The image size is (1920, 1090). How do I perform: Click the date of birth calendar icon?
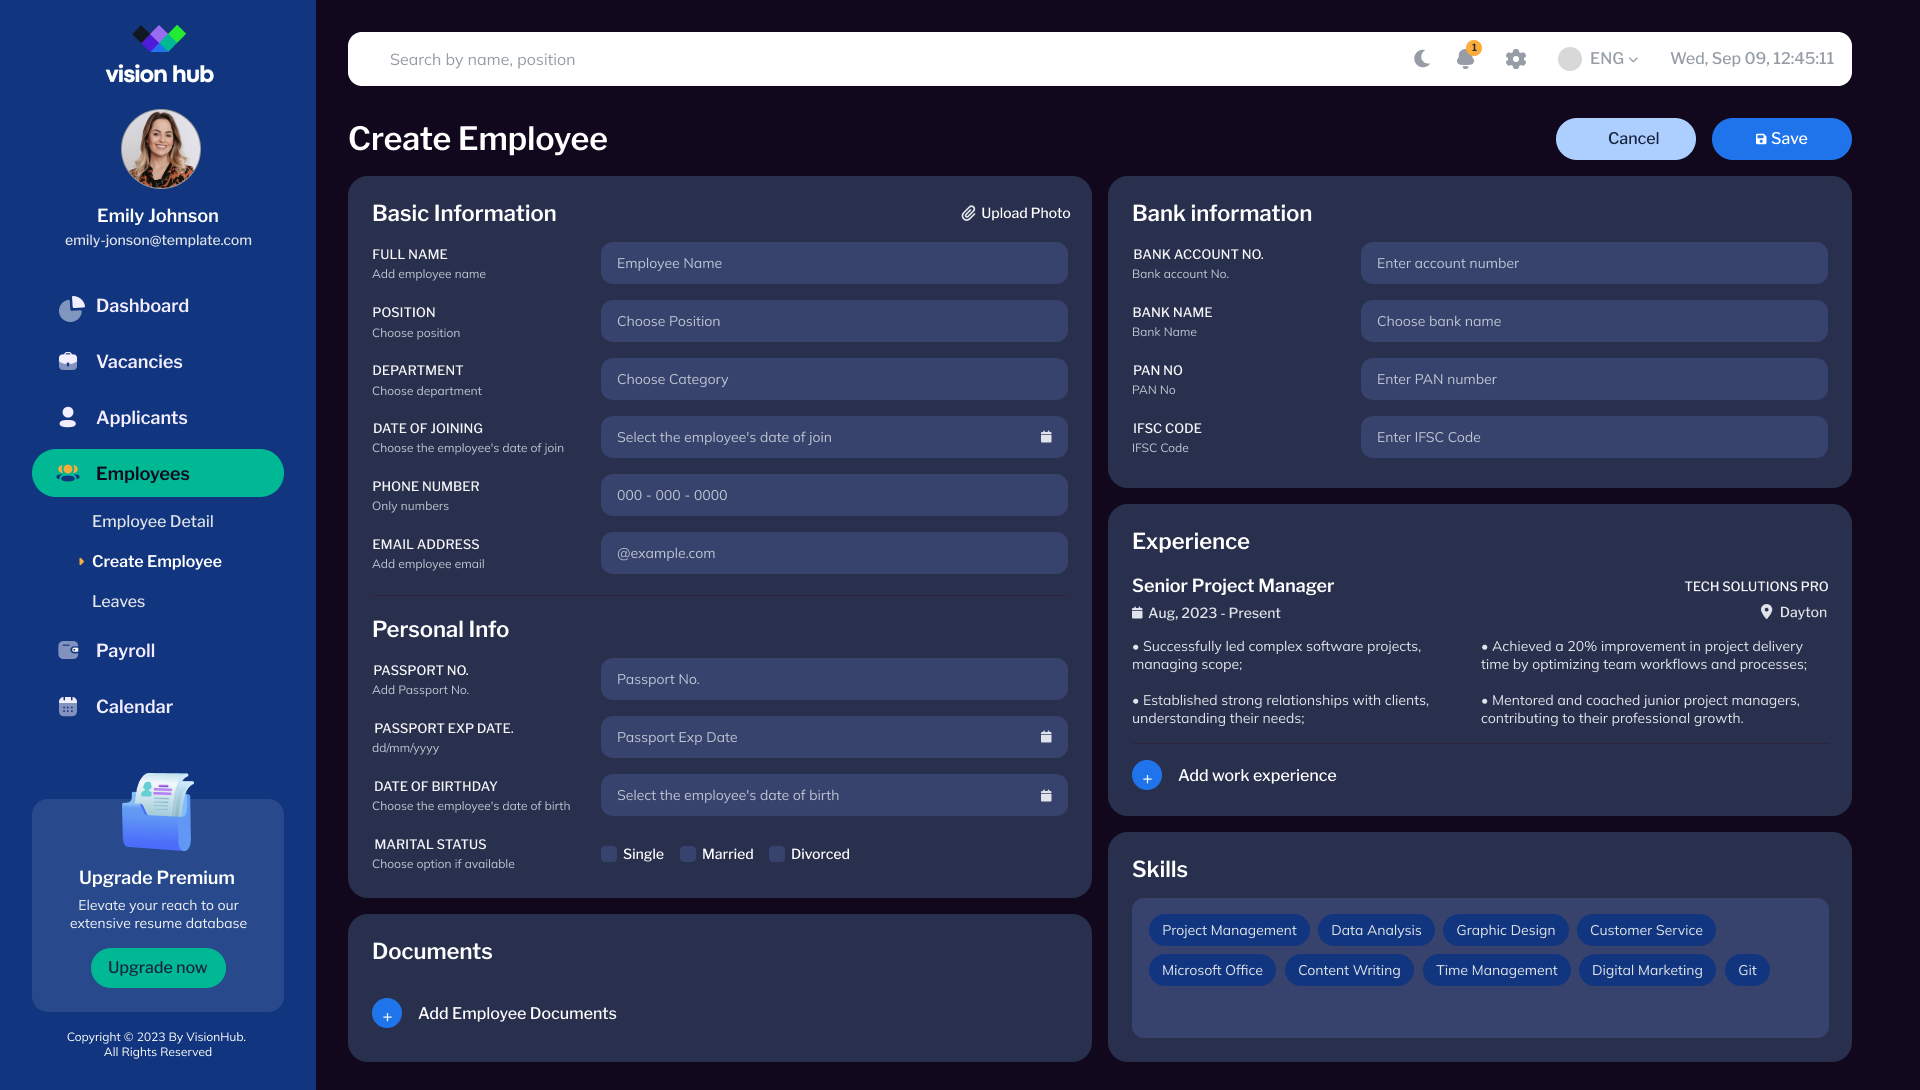[x=1046, y=795]
